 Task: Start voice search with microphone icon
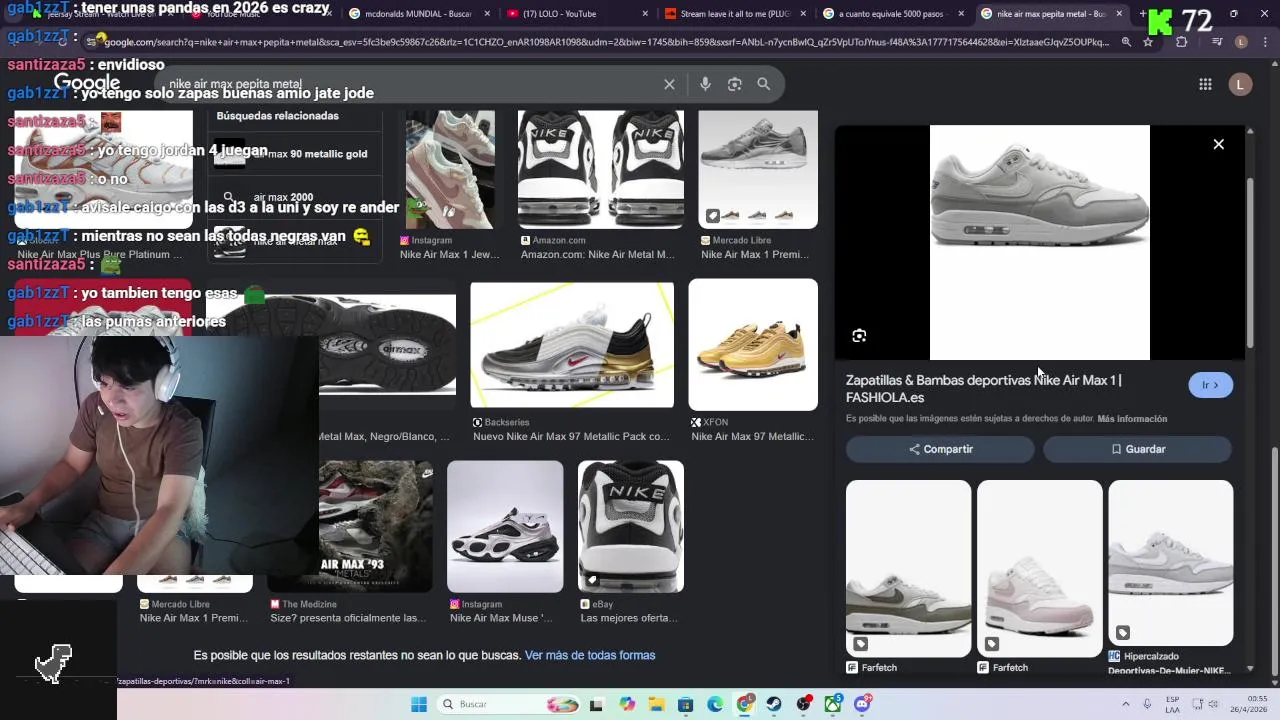(x=705, y=84)
